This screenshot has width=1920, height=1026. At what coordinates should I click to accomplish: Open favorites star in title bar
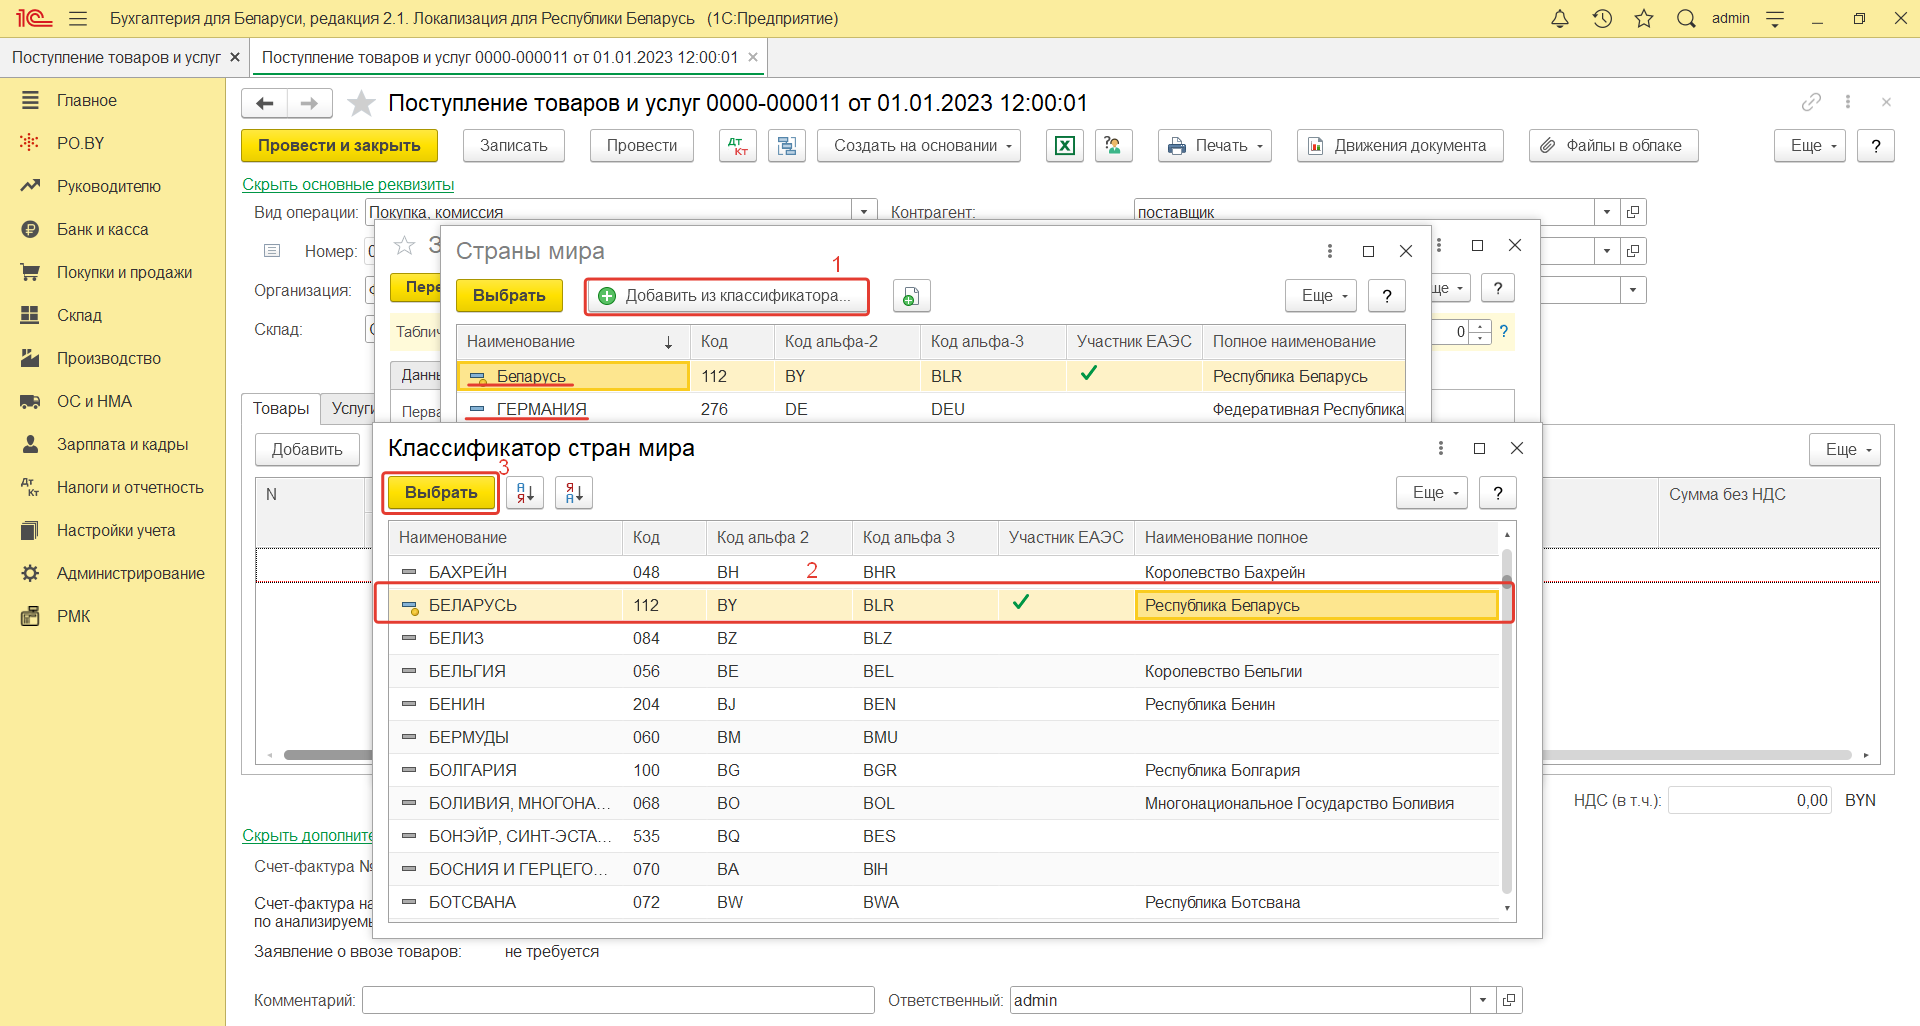[x=1644, y=19]
